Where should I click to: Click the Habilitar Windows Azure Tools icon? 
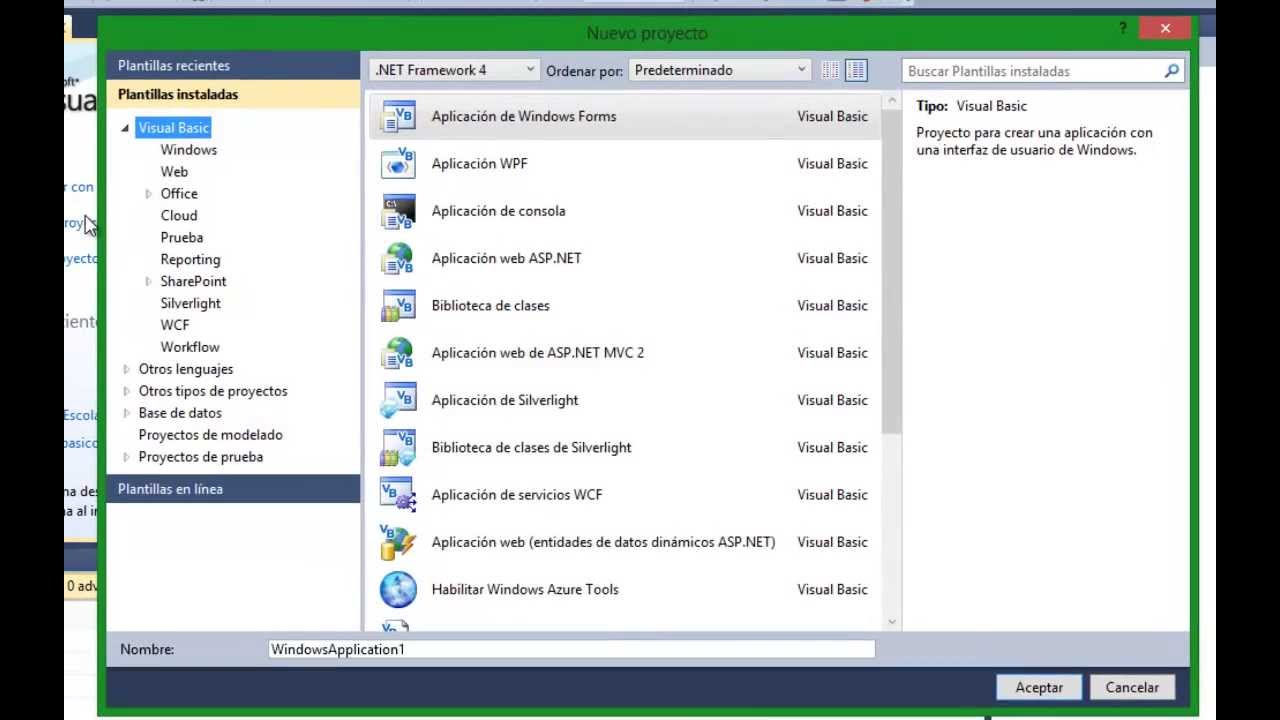[398, 590]
